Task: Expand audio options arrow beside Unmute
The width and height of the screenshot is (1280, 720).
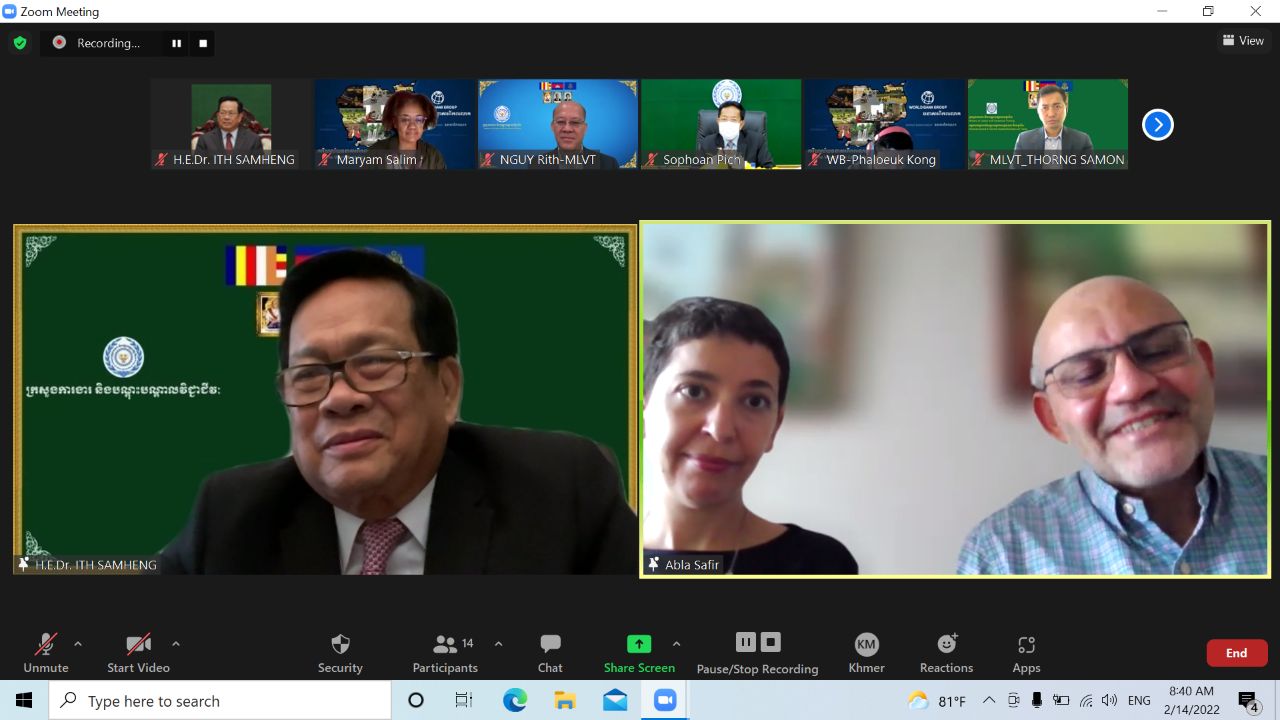Action: [78, 644]
